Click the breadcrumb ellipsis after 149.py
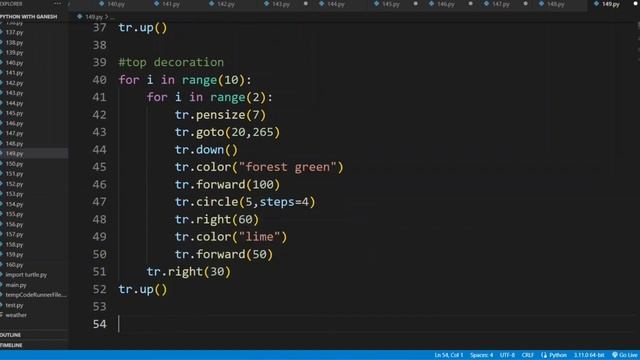This screenshot has height=360, width=640. (x=113, y=17)
